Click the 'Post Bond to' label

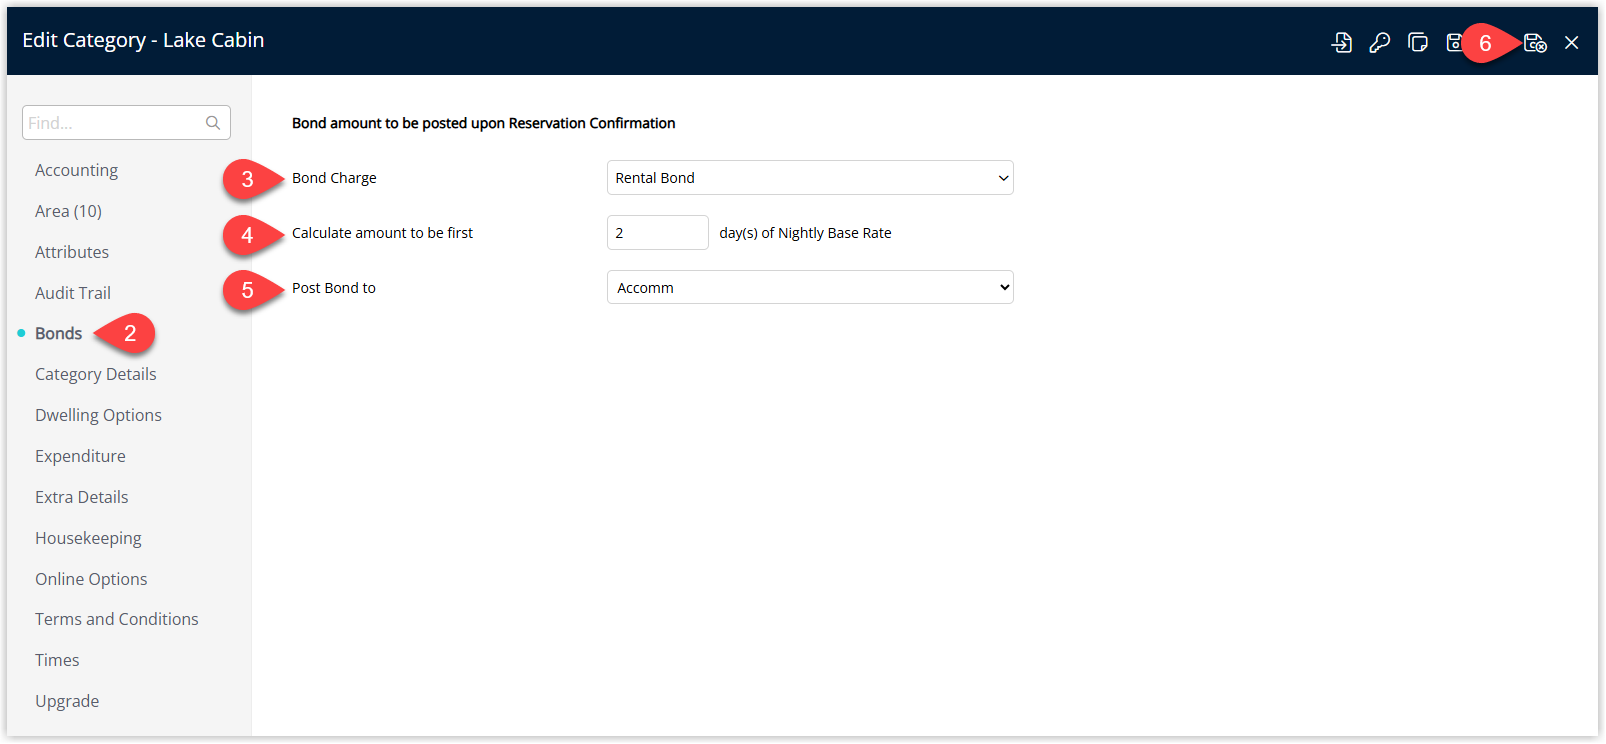[334, 288]
